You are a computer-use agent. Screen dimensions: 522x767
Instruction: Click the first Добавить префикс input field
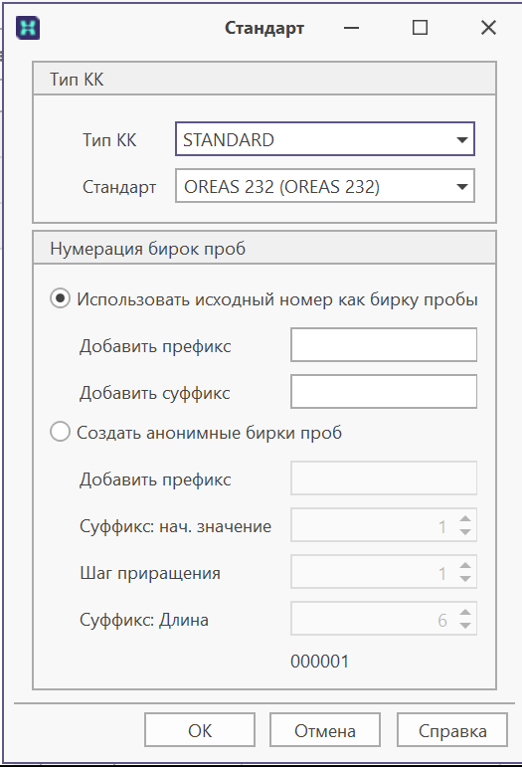coord(384,345)
